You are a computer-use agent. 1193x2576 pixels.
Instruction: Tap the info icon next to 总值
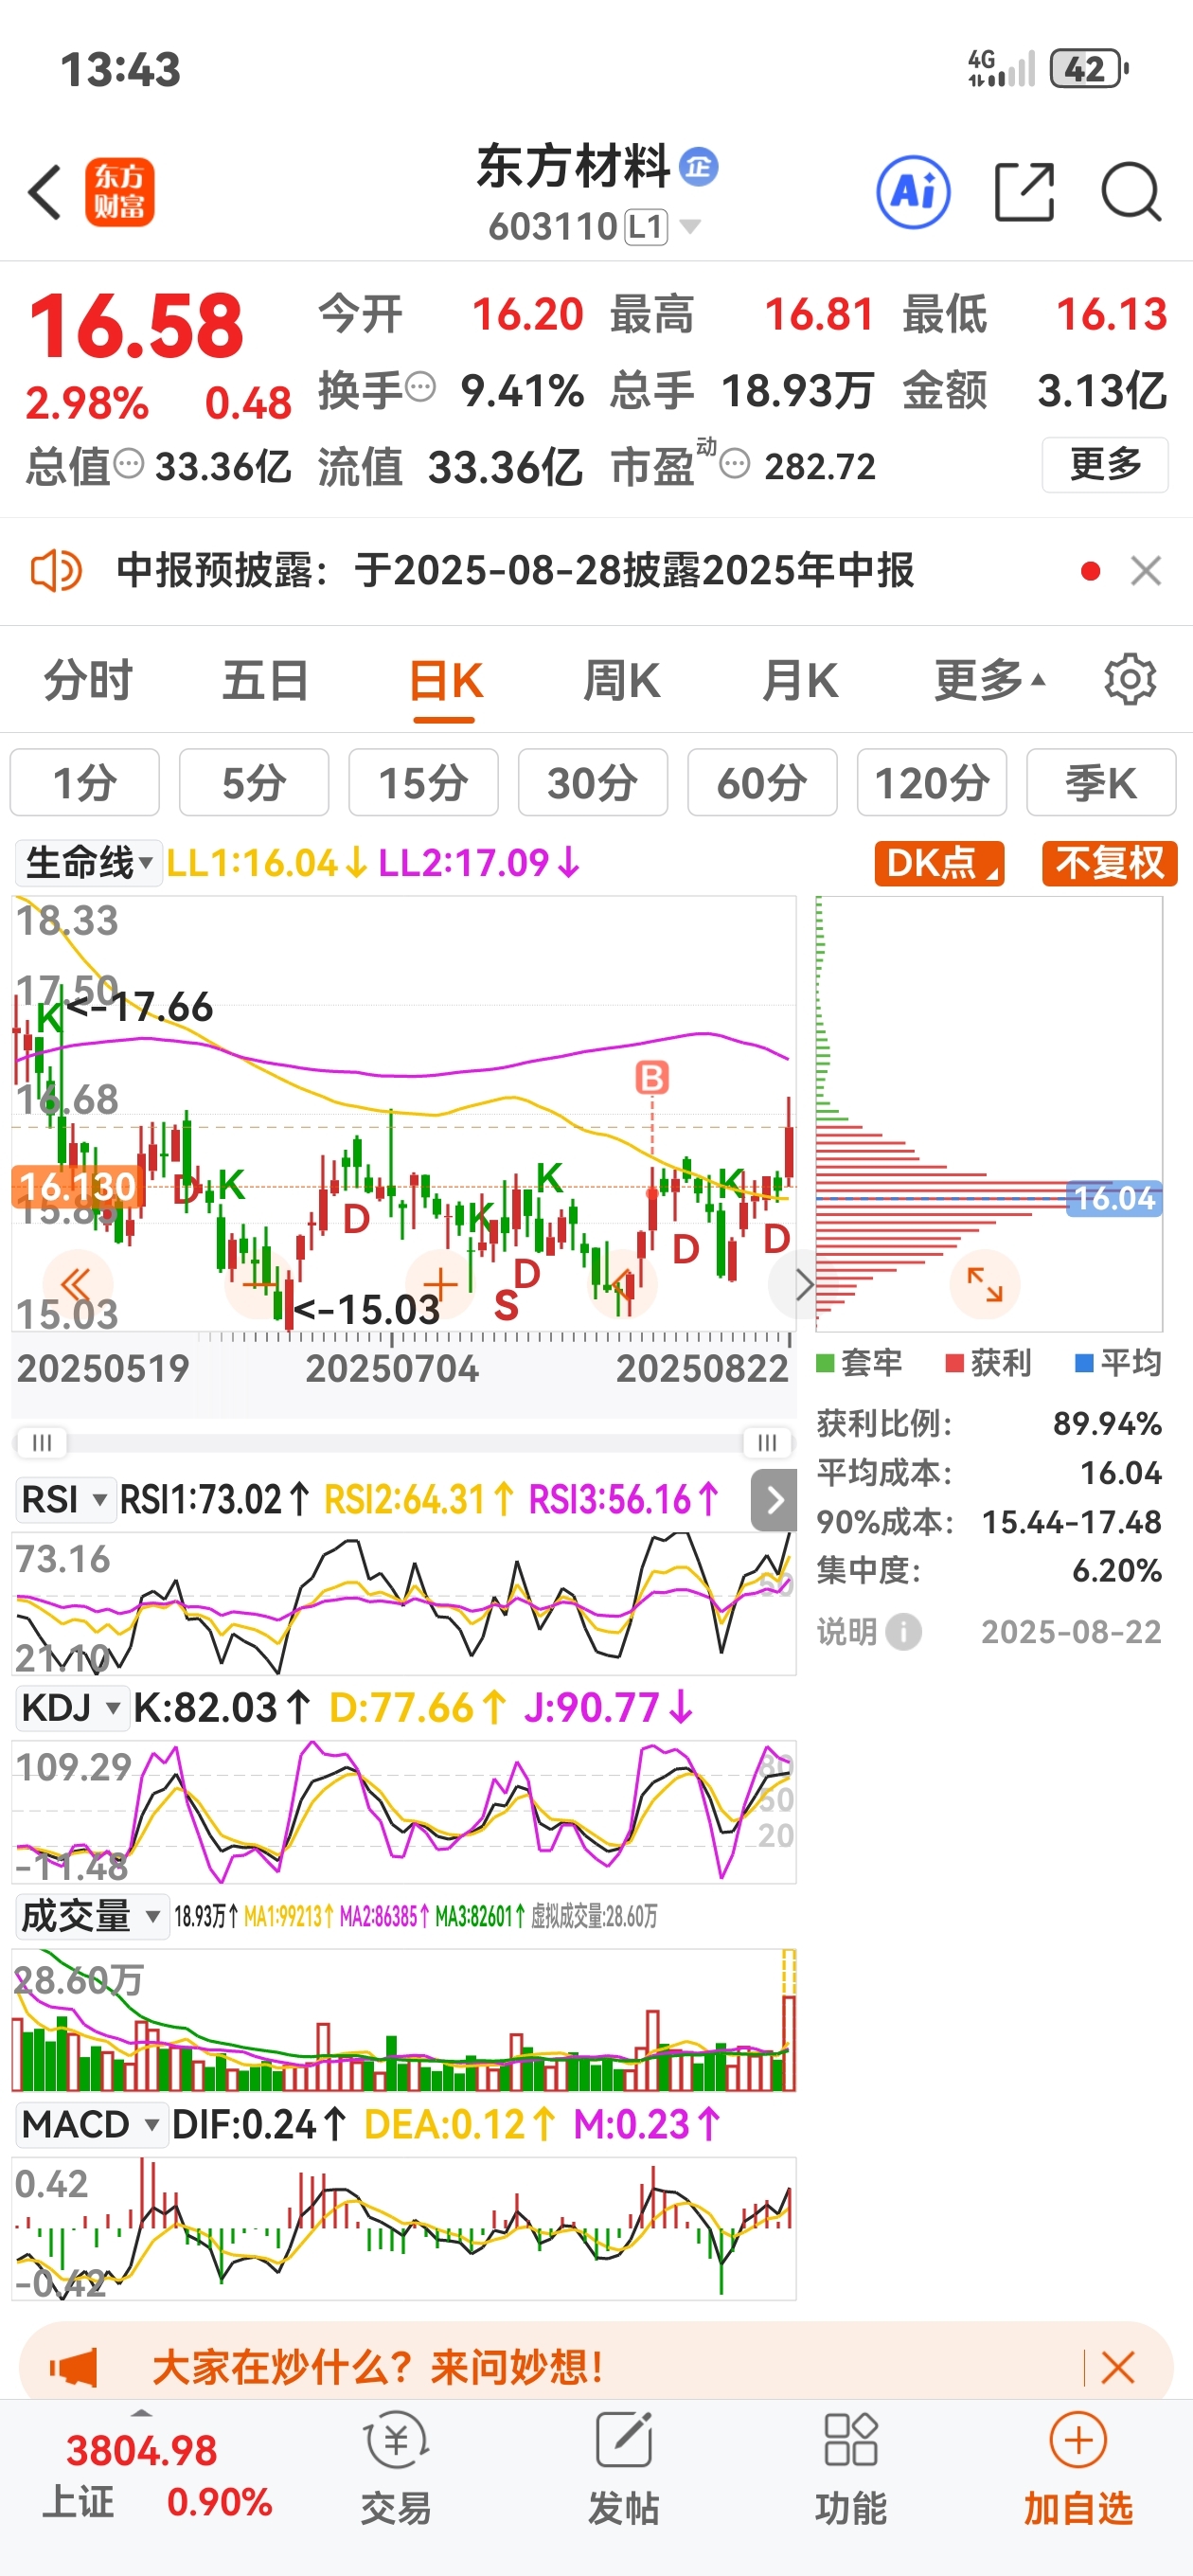tap(128, 463)
